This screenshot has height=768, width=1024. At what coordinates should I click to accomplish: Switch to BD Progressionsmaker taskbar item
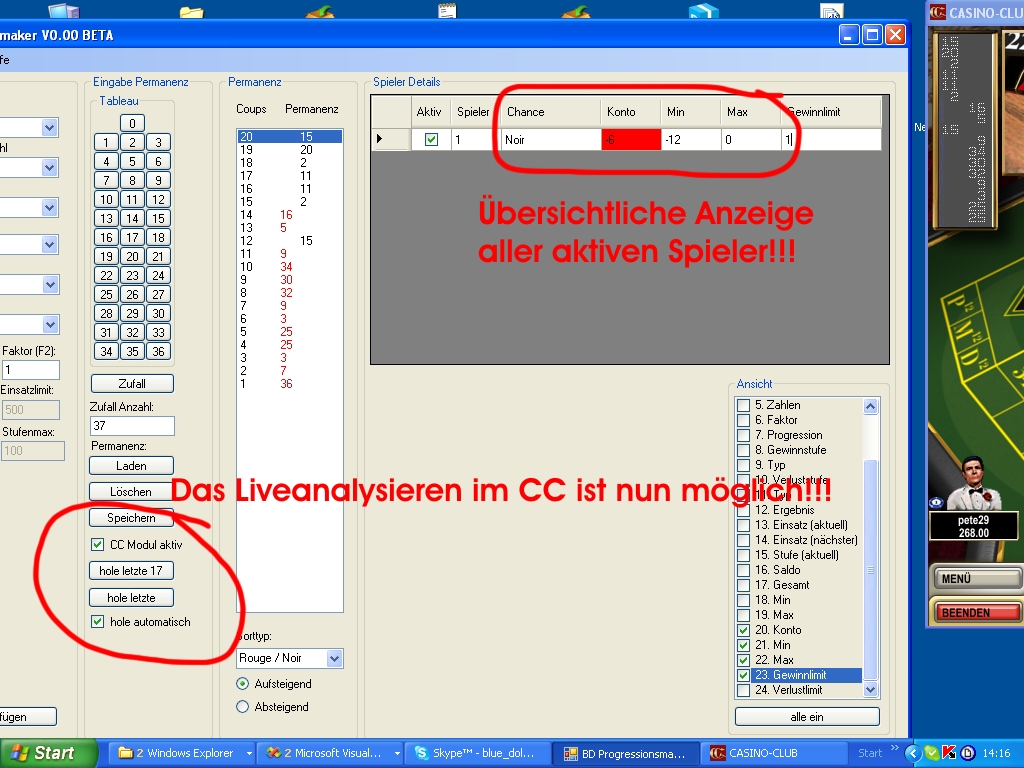point(626,753)
